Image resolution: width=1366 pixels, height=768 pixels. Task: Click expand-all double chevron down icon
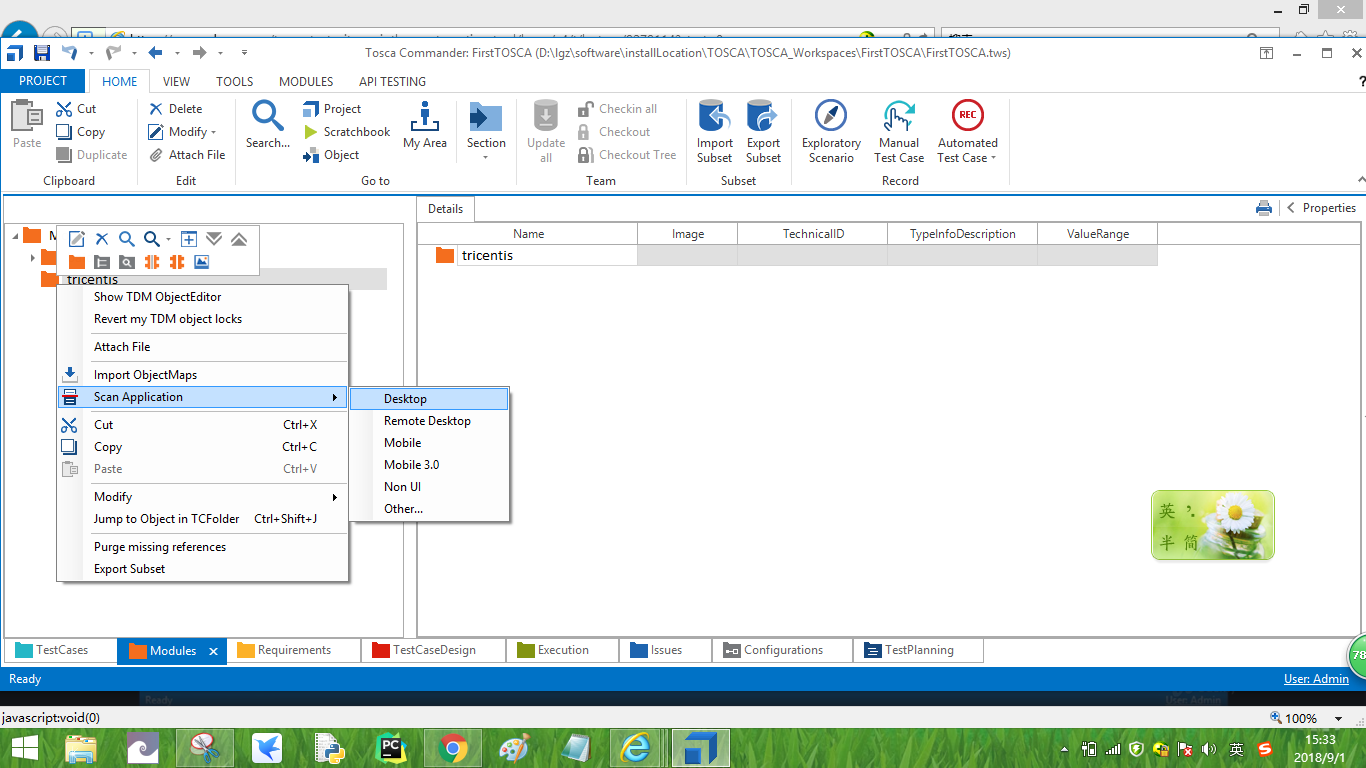(214, 239)
